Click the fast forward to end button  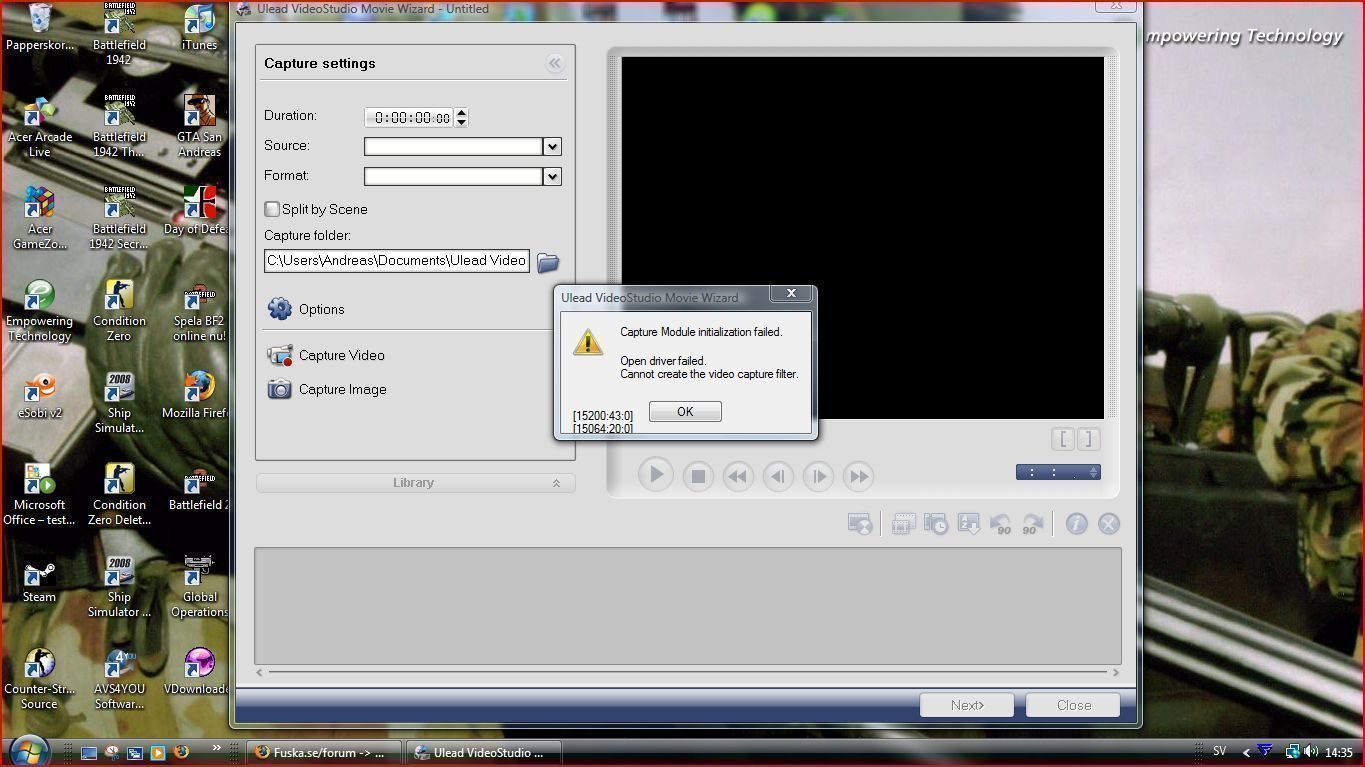858,476
